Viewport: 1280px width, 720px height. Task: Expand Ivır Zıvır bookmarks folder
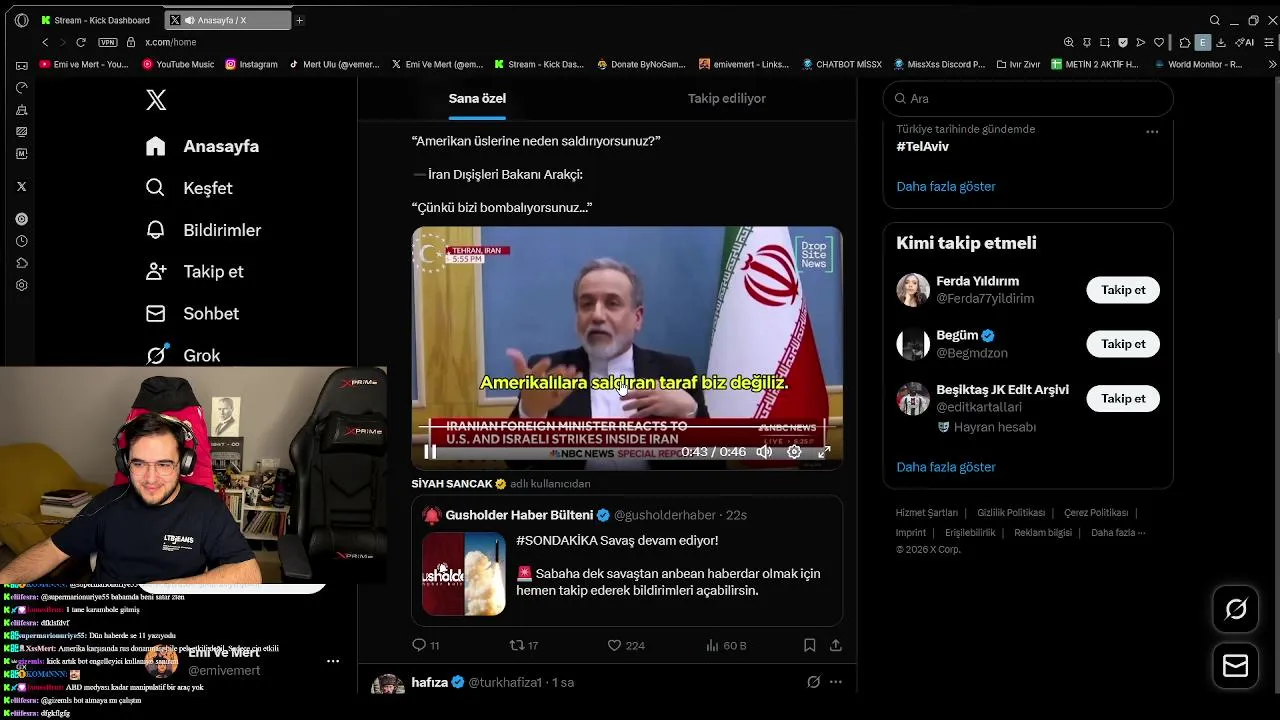[1018, 64]
